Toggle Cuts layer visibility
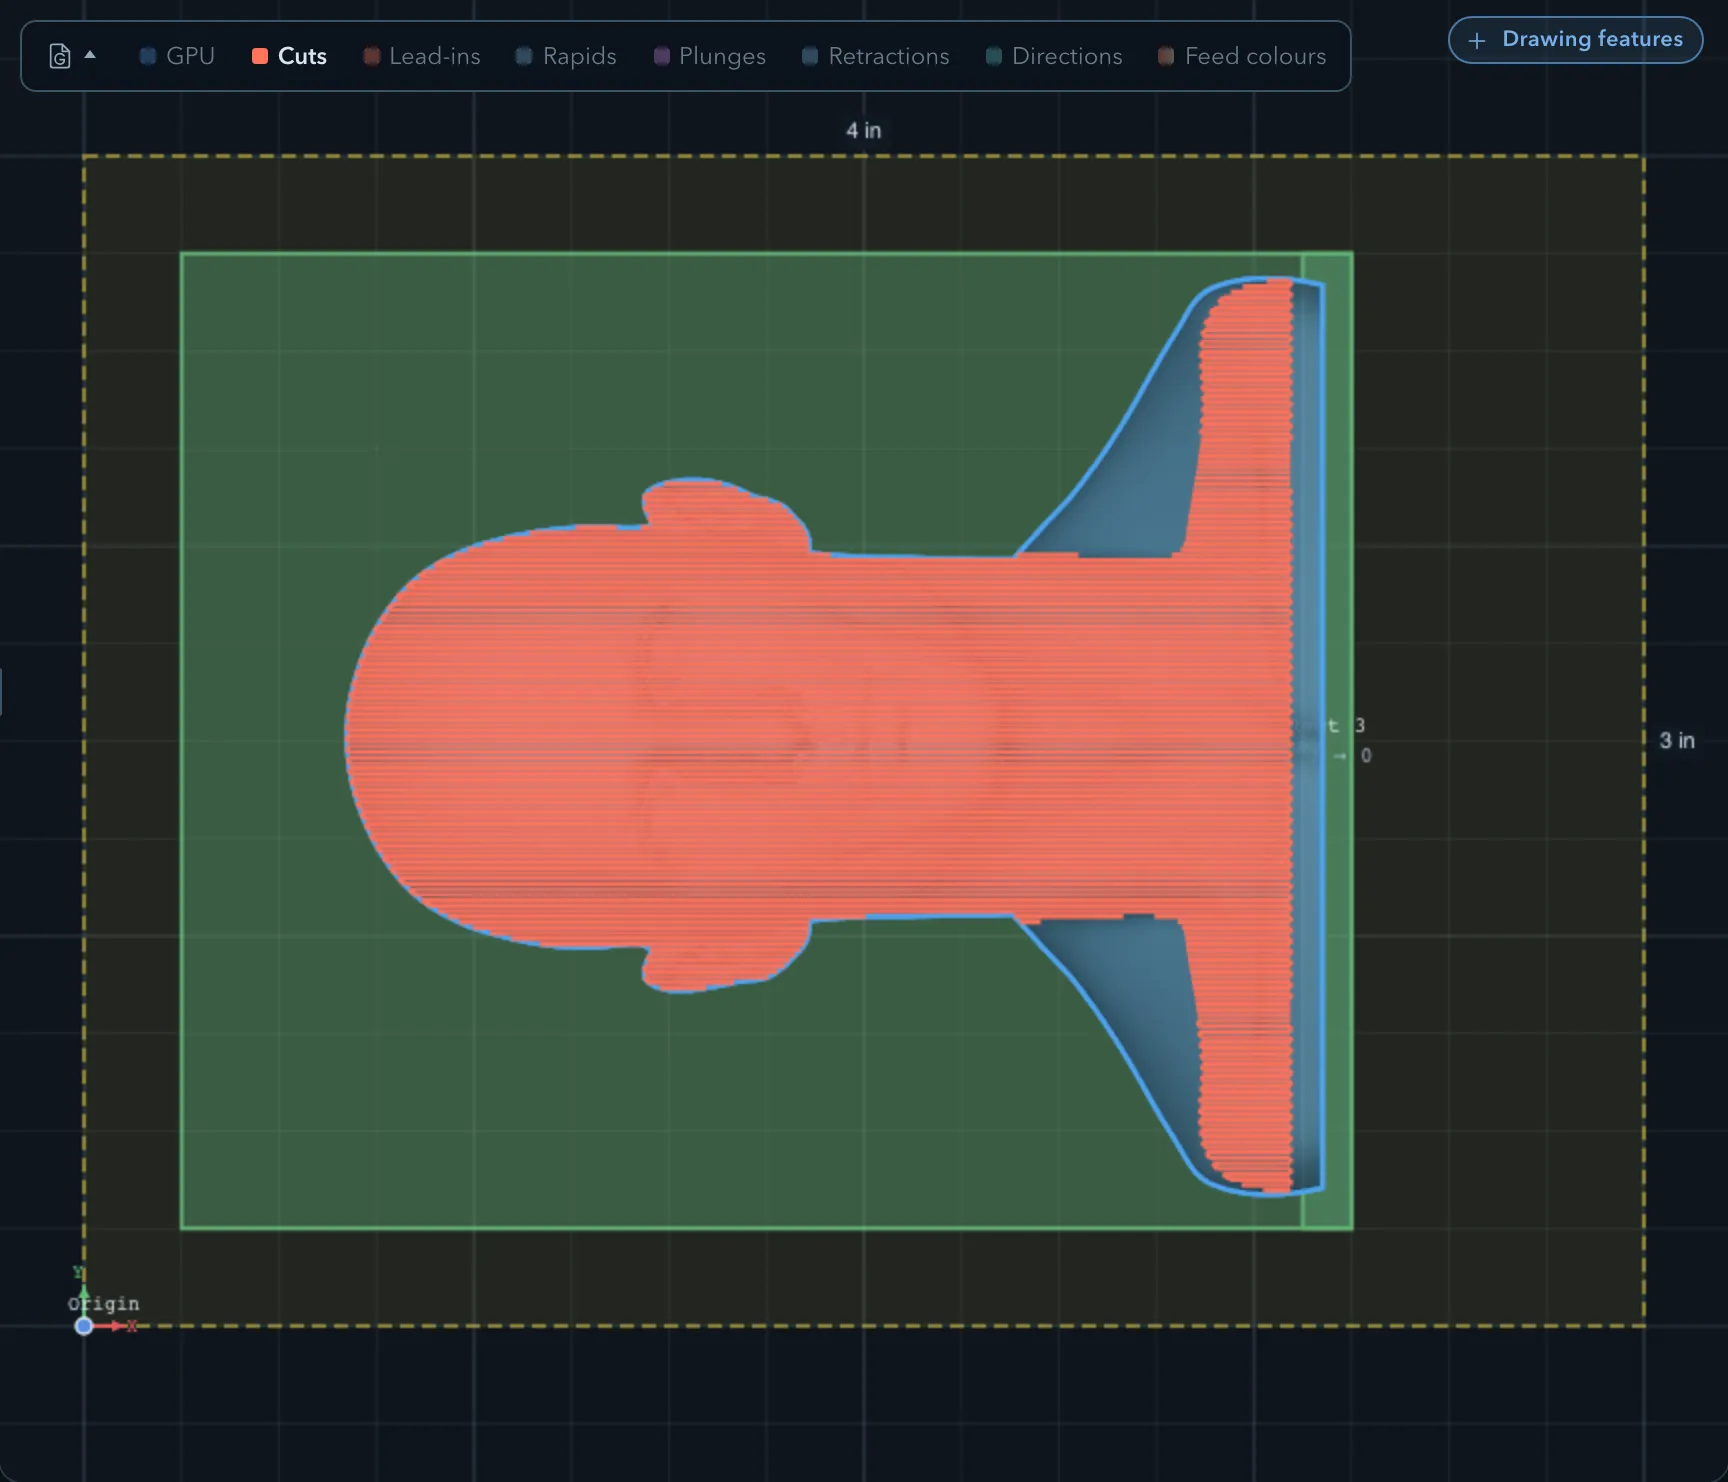This screenshot has width=1728, height=1482. 289,56
